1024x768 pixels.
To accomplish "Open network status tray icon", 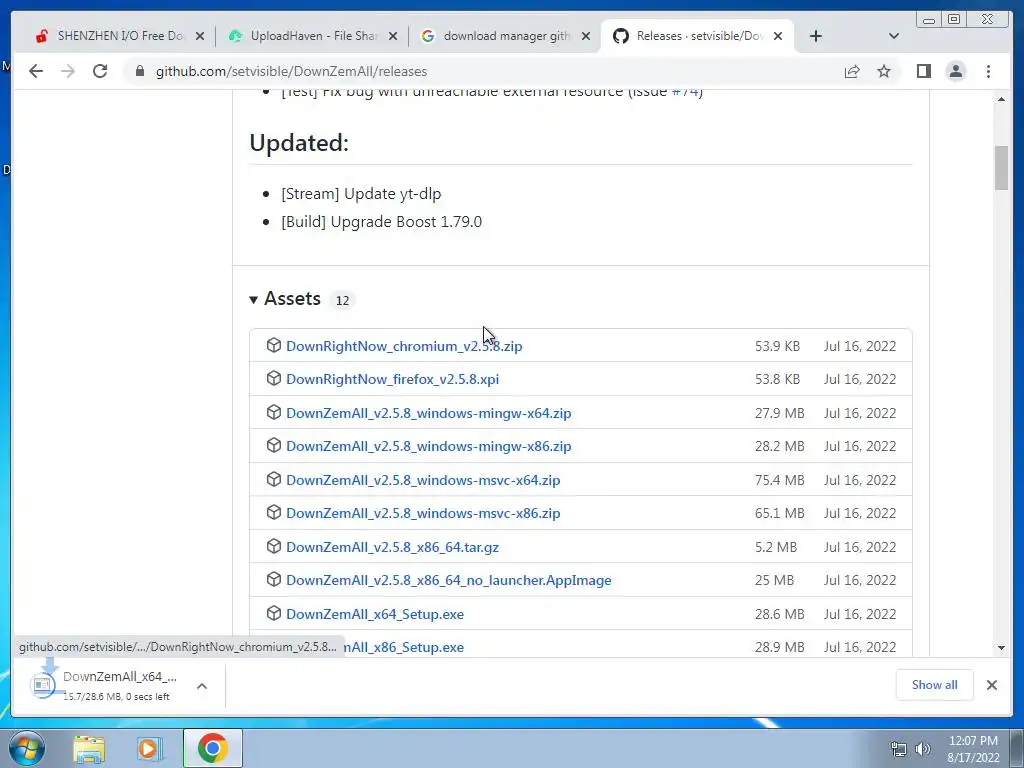I will [x=899, y=749].
